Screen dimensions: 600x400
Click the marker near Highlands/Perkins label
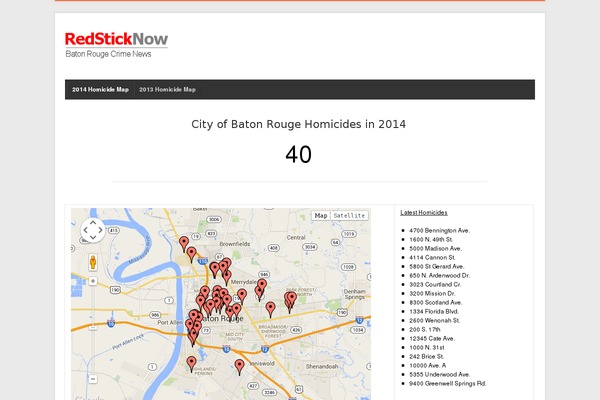click(191, 364)
